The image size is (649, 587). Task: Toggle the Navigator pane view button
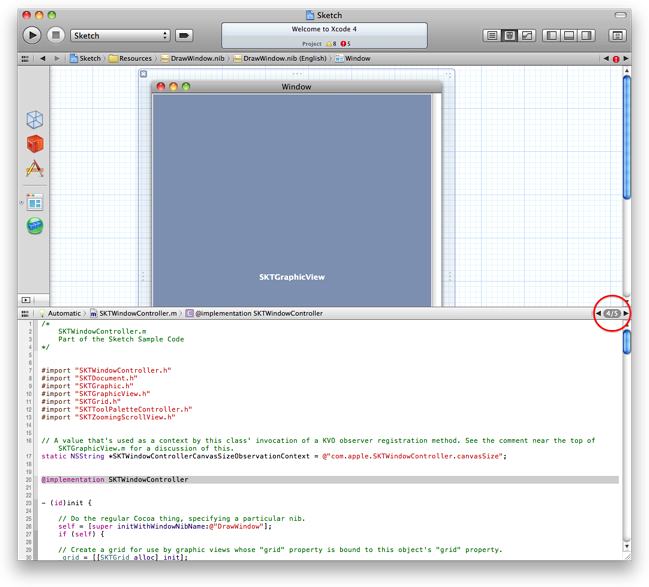click(552, 35)
